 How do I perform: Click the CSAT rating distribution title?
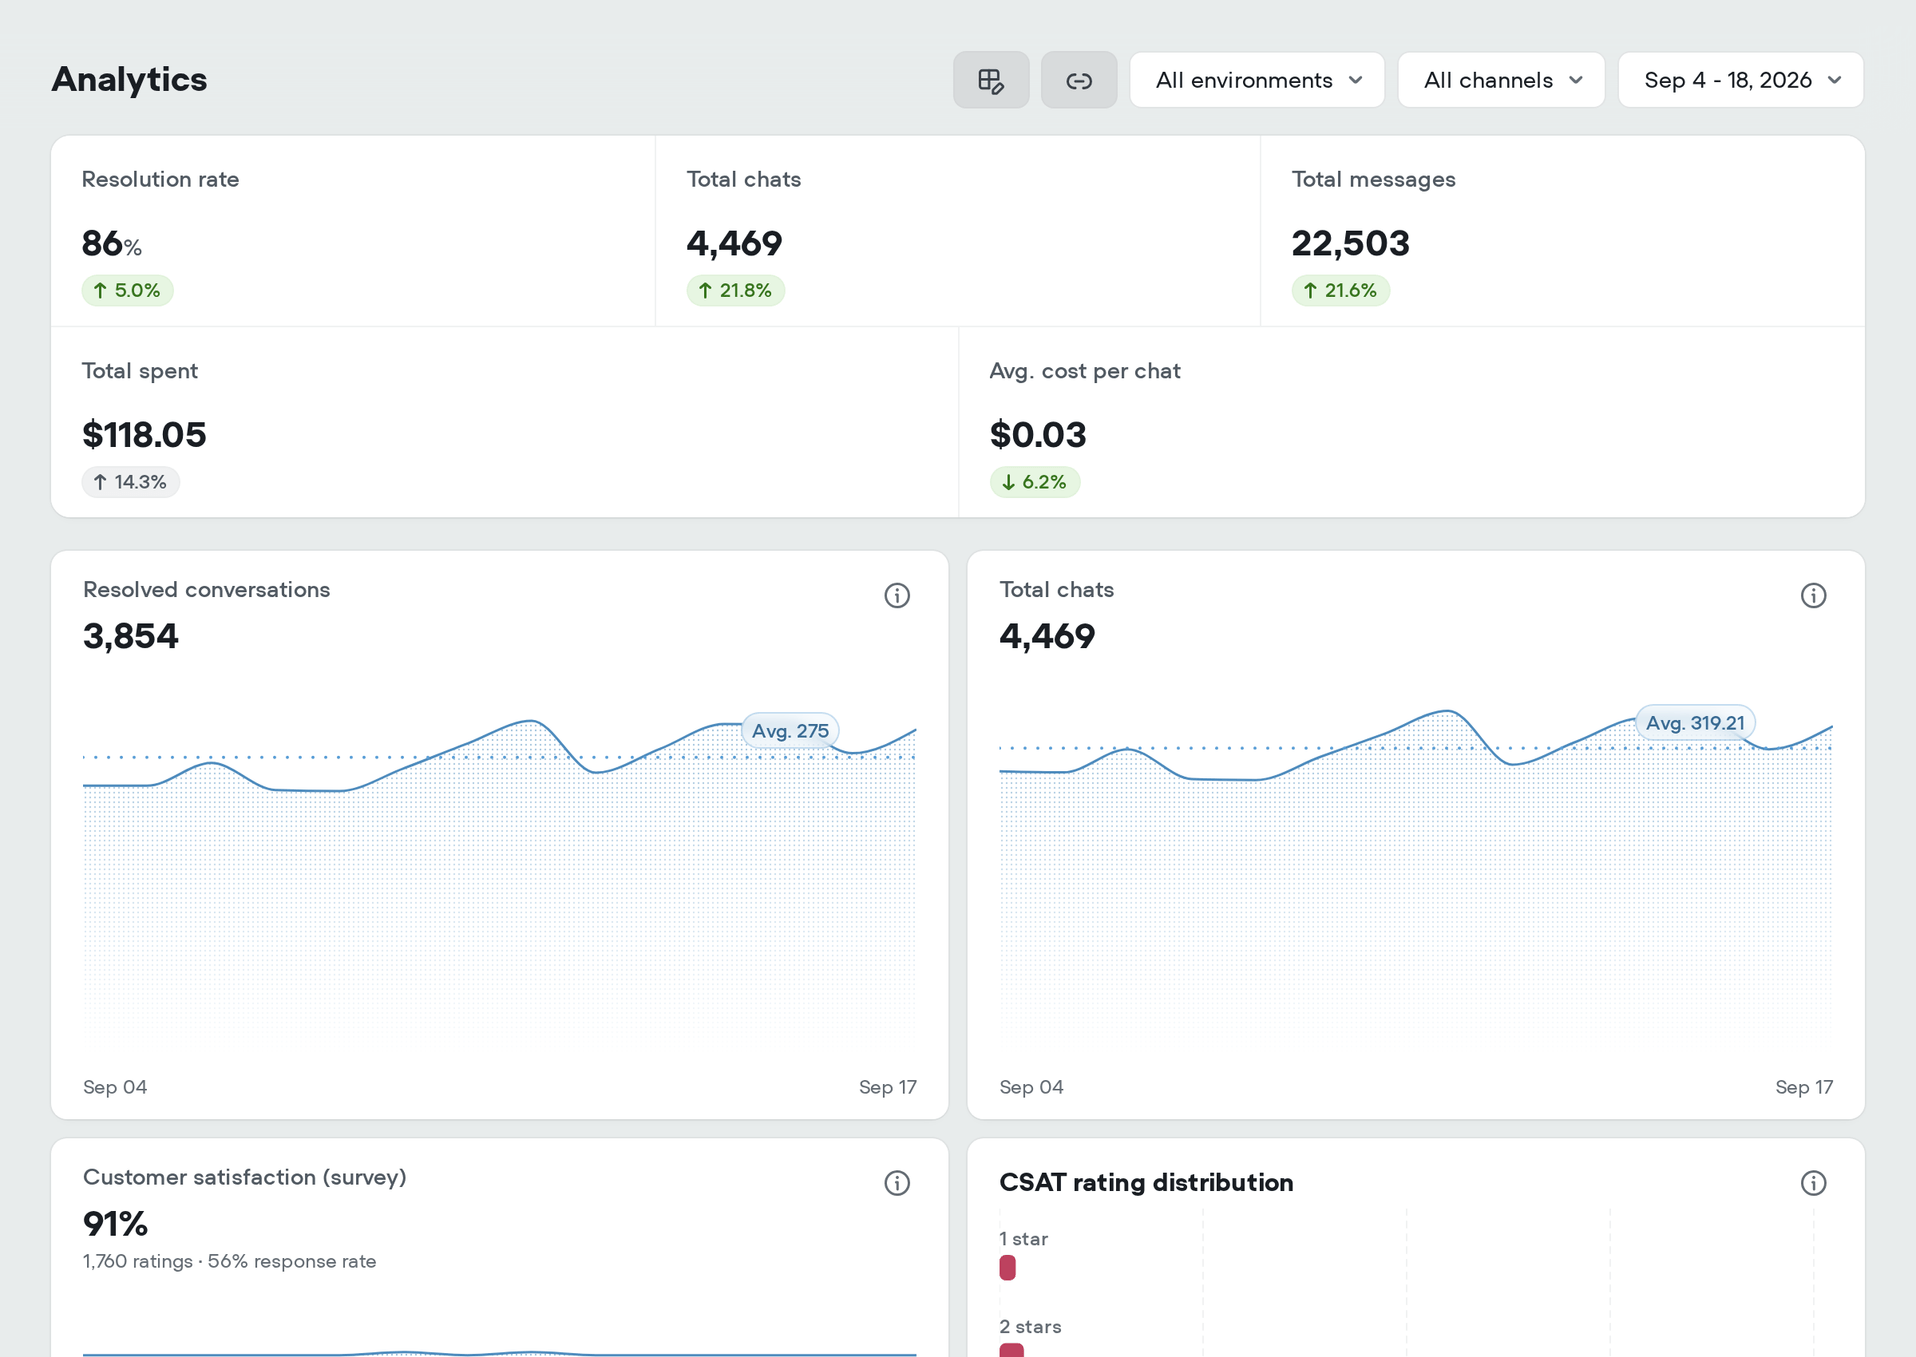click(1146, 1183)
